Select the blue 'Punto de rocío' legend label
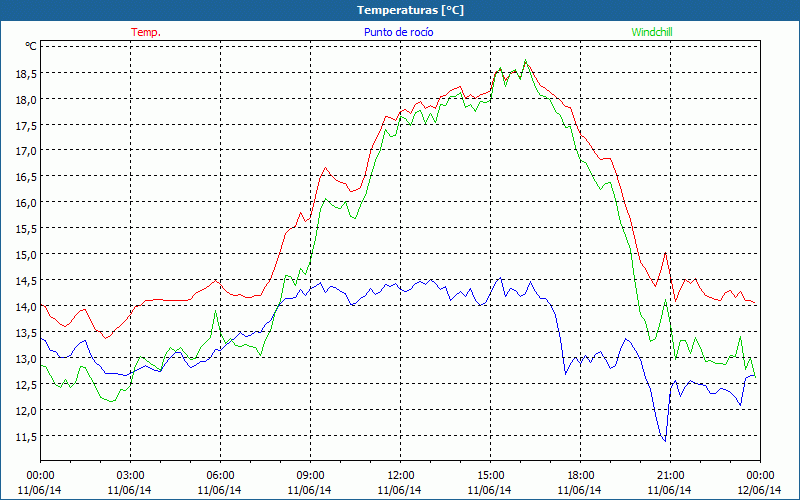The width and height of the screenshot is (800, 500). [398, 32]
